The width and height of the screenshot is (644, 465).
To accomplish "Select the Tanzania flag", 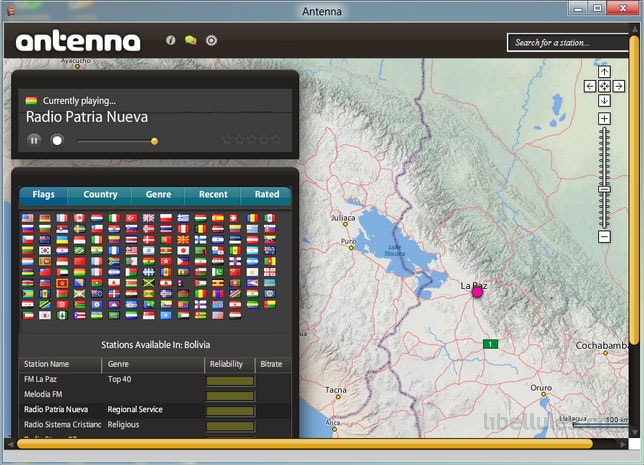I will (x=45, y=304).
